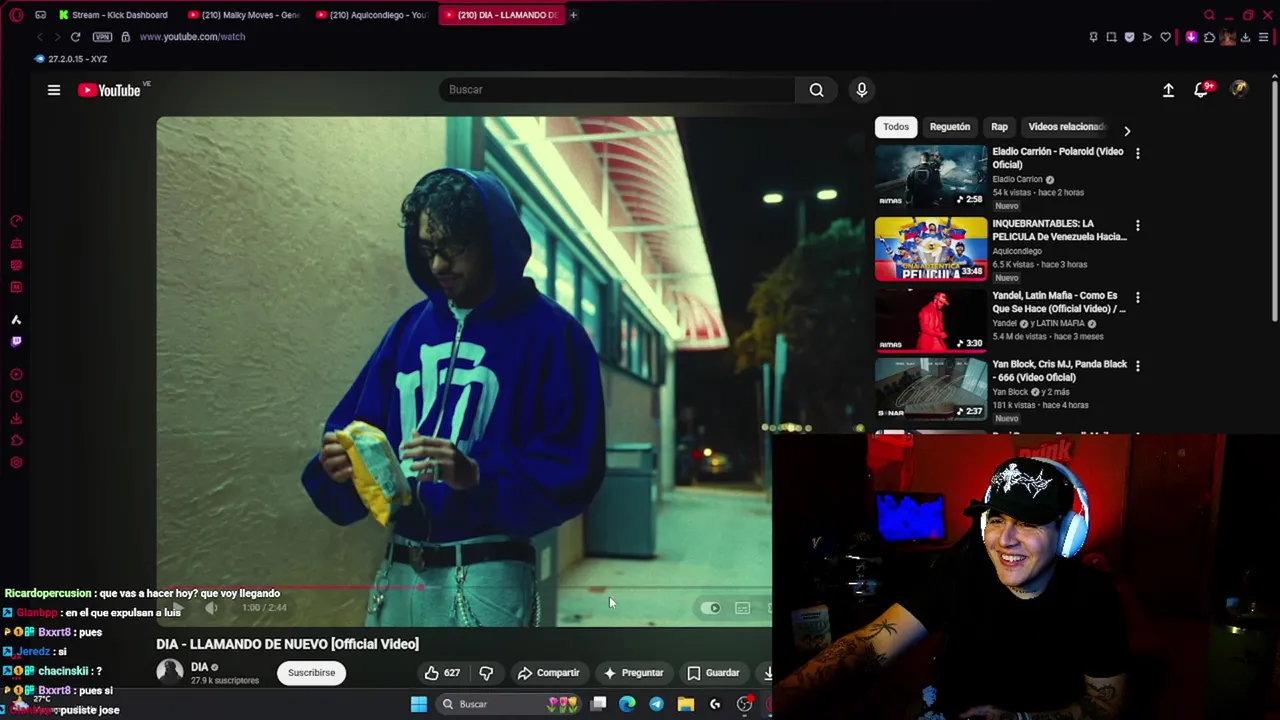Click the Twitch sidebar icon

[x=16, y=342]
